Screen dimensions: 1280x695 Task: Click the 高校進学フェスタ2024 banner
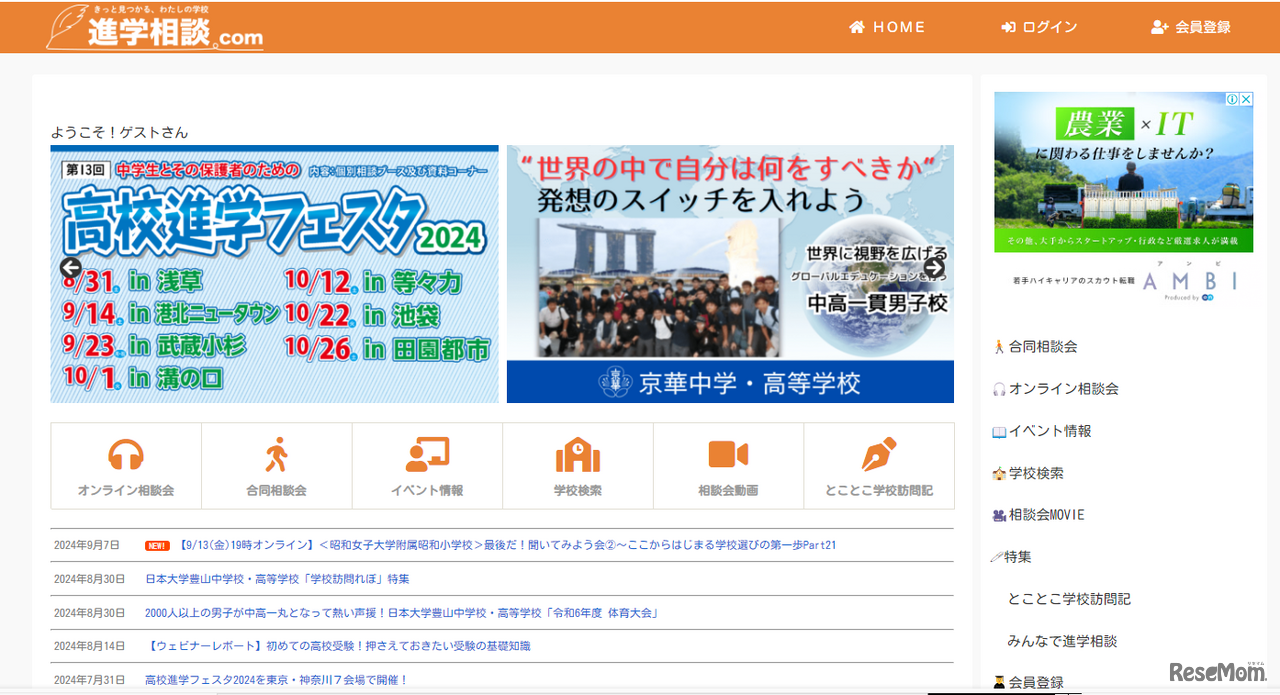[x=274, y=274]
